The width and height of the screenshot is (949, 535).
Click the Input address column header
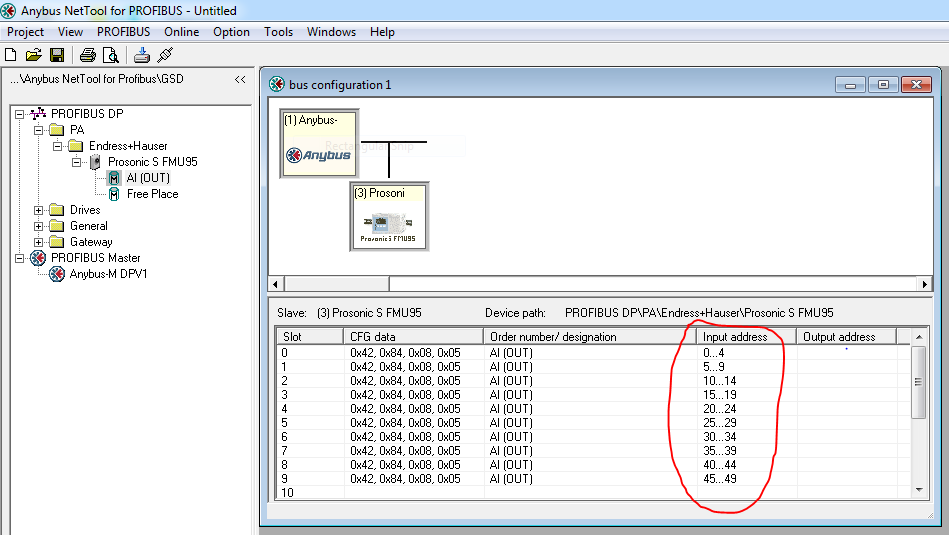tap(747, 336)
